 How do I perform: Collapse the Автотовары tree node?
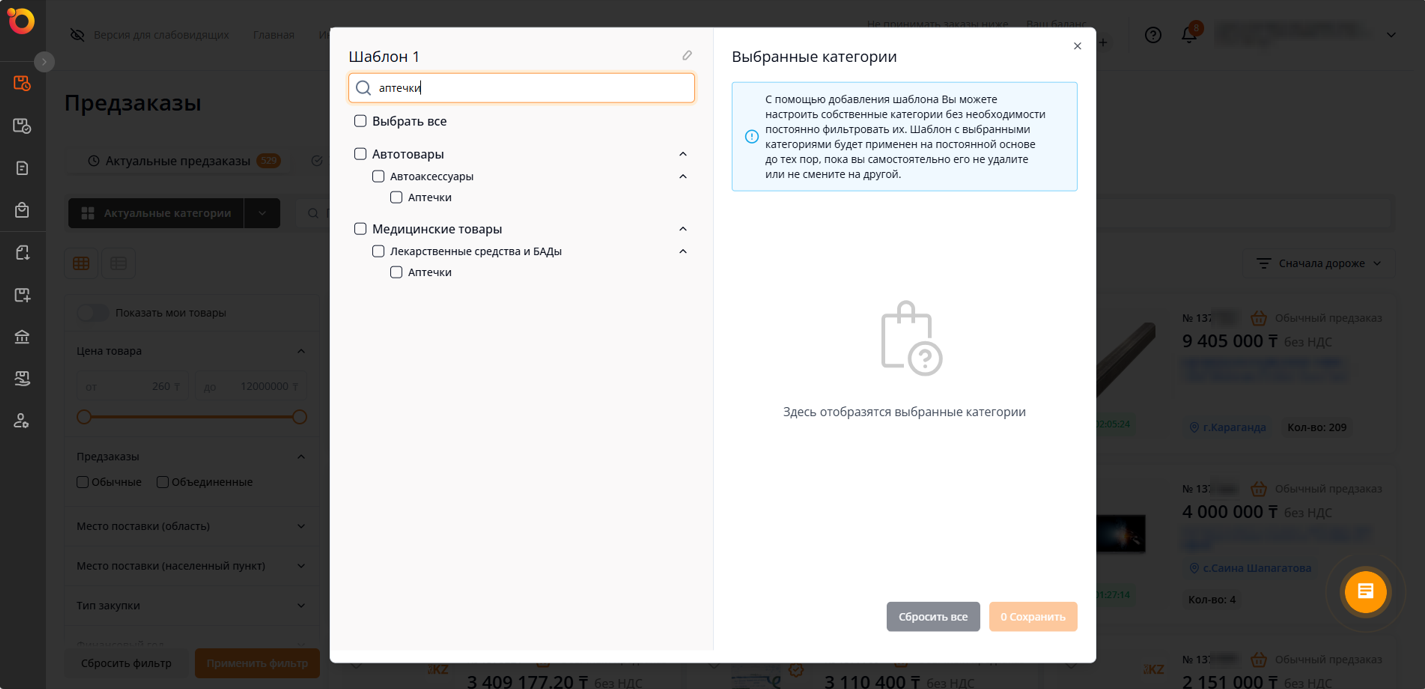[x=683, y=154]
